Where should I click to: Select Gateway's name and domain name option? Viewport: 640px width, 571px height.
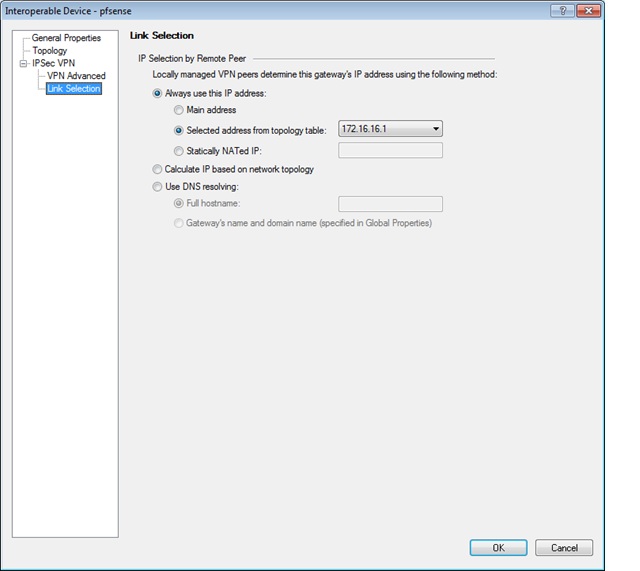pyautogui.click(x=178, y=223)
